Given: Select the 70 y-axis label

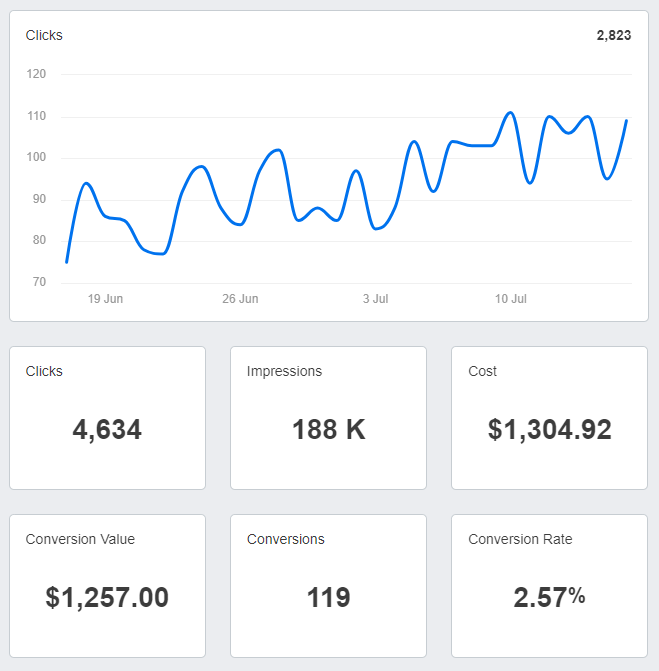Looking at the screenshot, I should point(40,283).
